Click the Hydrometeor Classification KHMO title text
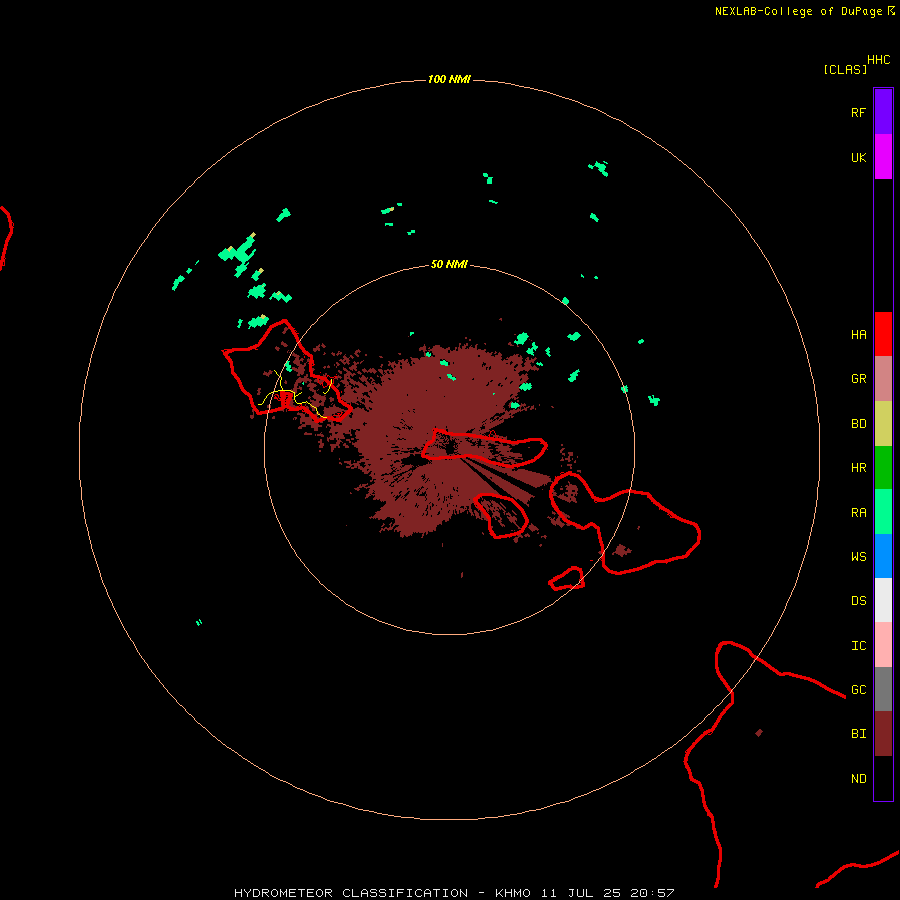Screen dimensions: 900x900 coord(454,893)
